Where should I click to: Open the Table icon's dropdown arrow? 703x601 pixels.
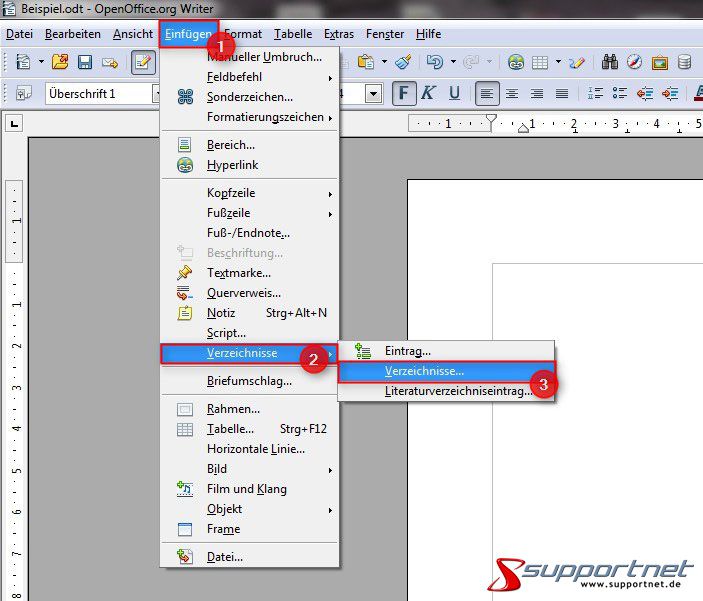tap(558, 61)
